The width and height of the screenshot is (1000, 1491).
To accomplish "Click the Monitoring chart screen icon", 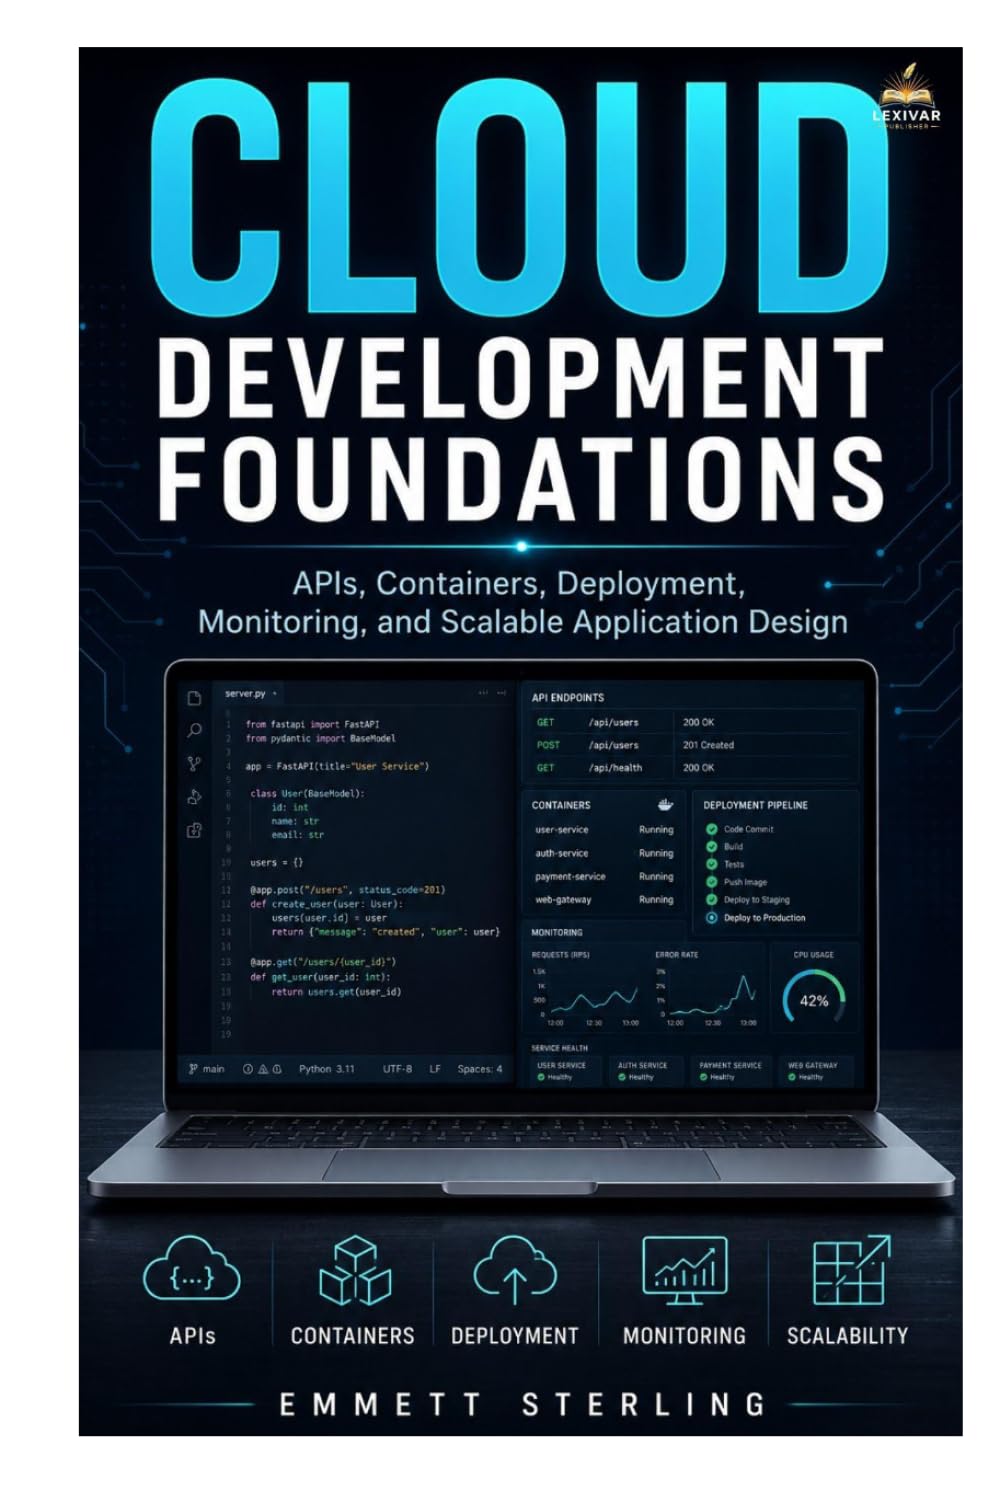I will 684,1270.
